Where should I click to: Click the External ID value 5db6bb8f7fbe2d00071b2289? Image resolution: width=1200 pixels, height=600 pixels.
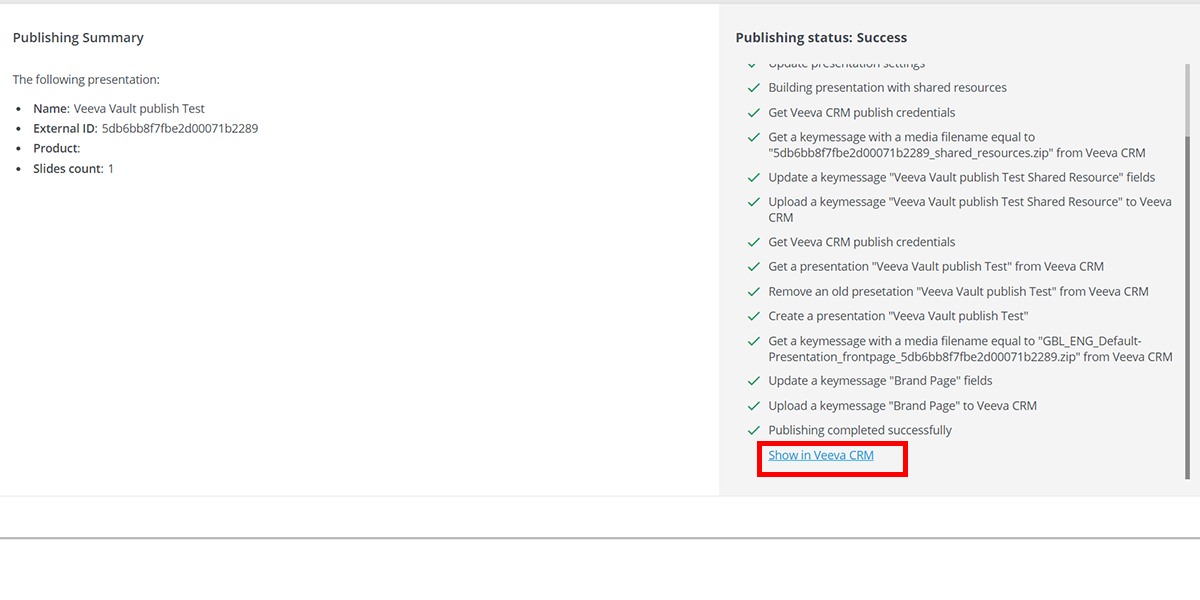click(x=180, y=129)
